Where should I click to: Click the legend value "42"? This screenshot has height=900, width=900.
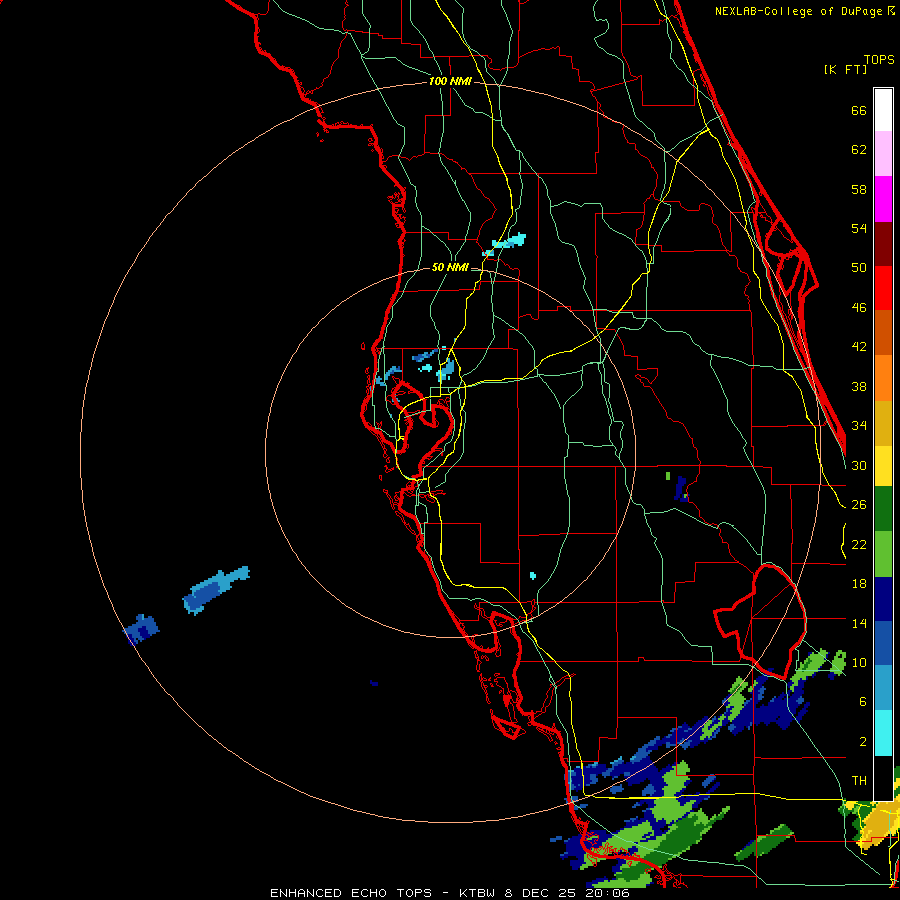(x=859, y=346)
